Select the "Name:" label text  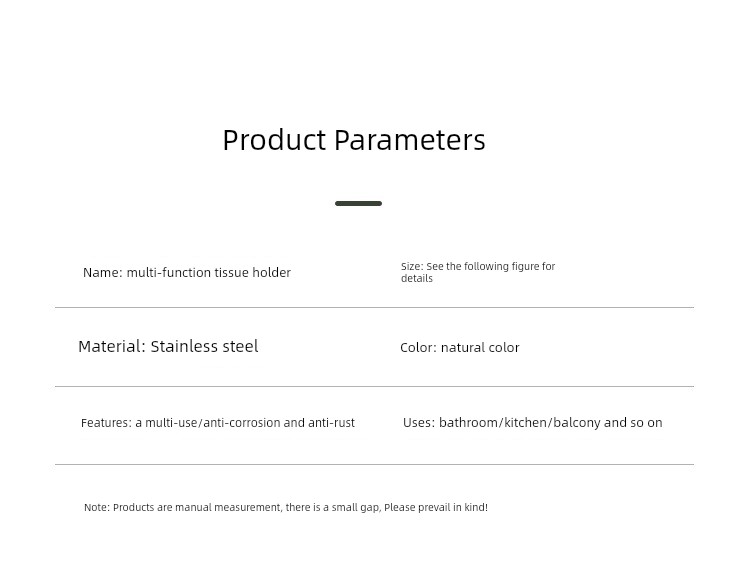[103, 273]
